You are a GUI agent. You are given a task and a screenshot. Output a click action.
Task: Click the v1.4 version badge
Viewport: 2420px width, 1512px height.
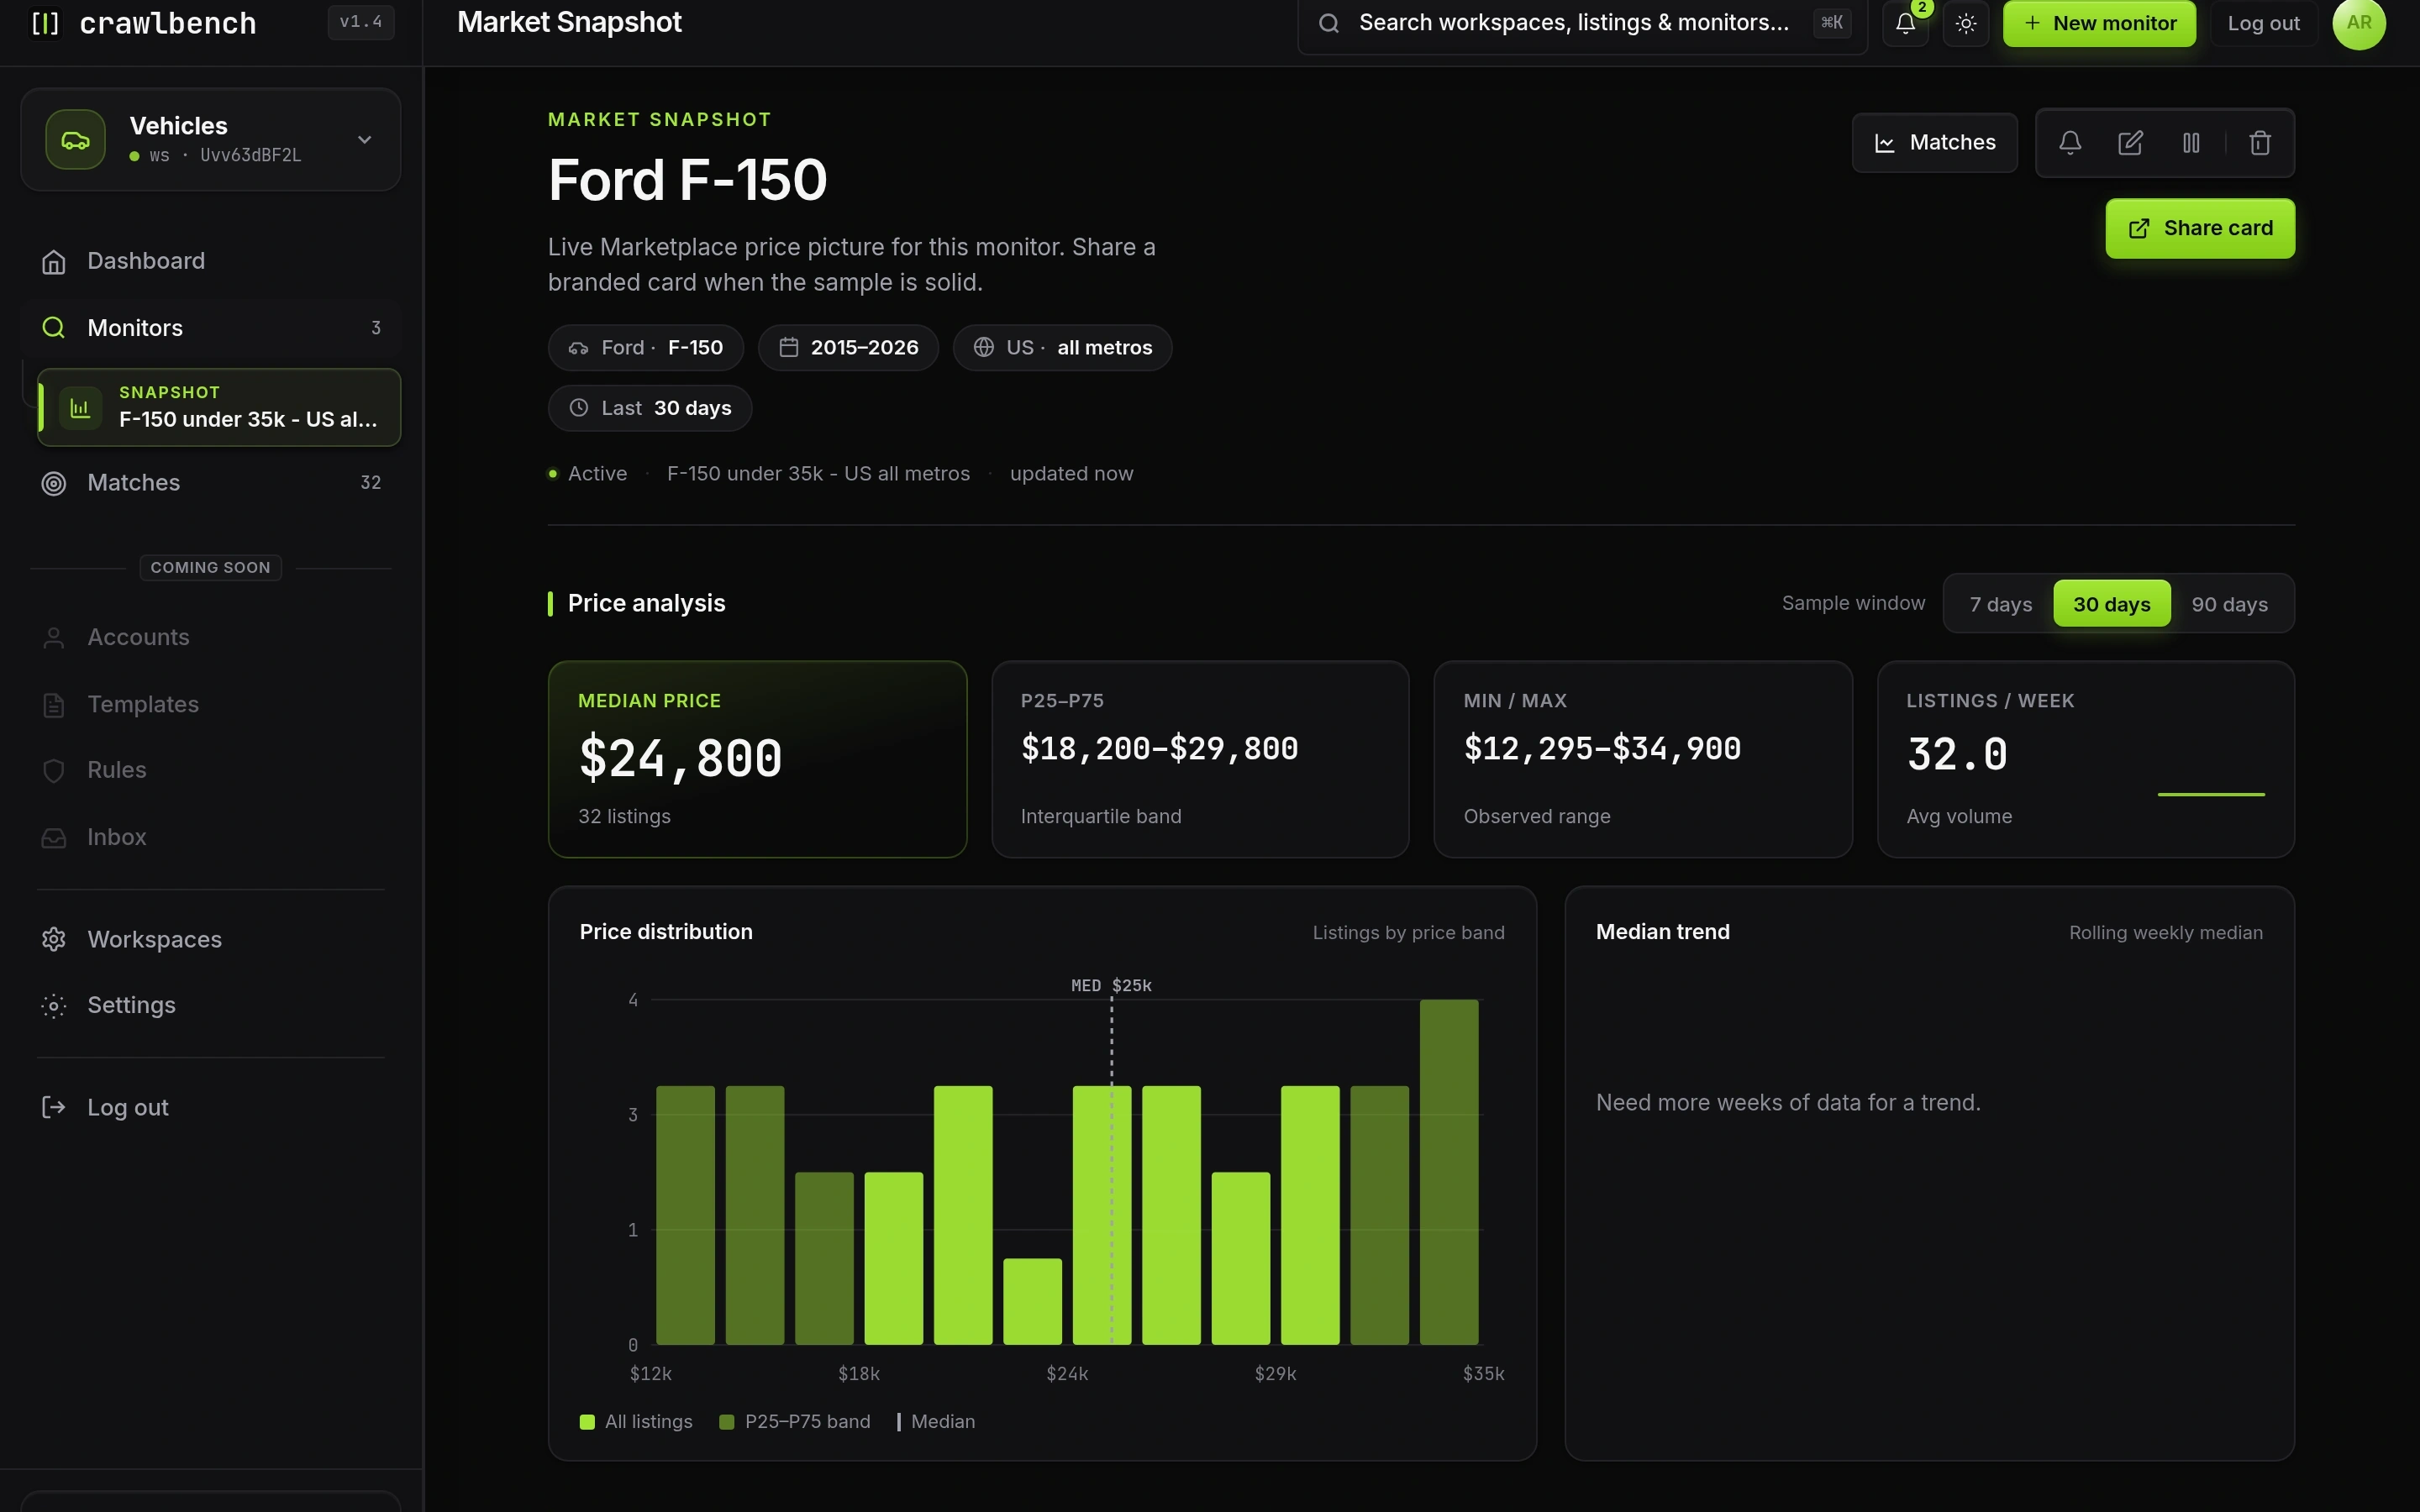pyautogui.click(x=361, y=22)
